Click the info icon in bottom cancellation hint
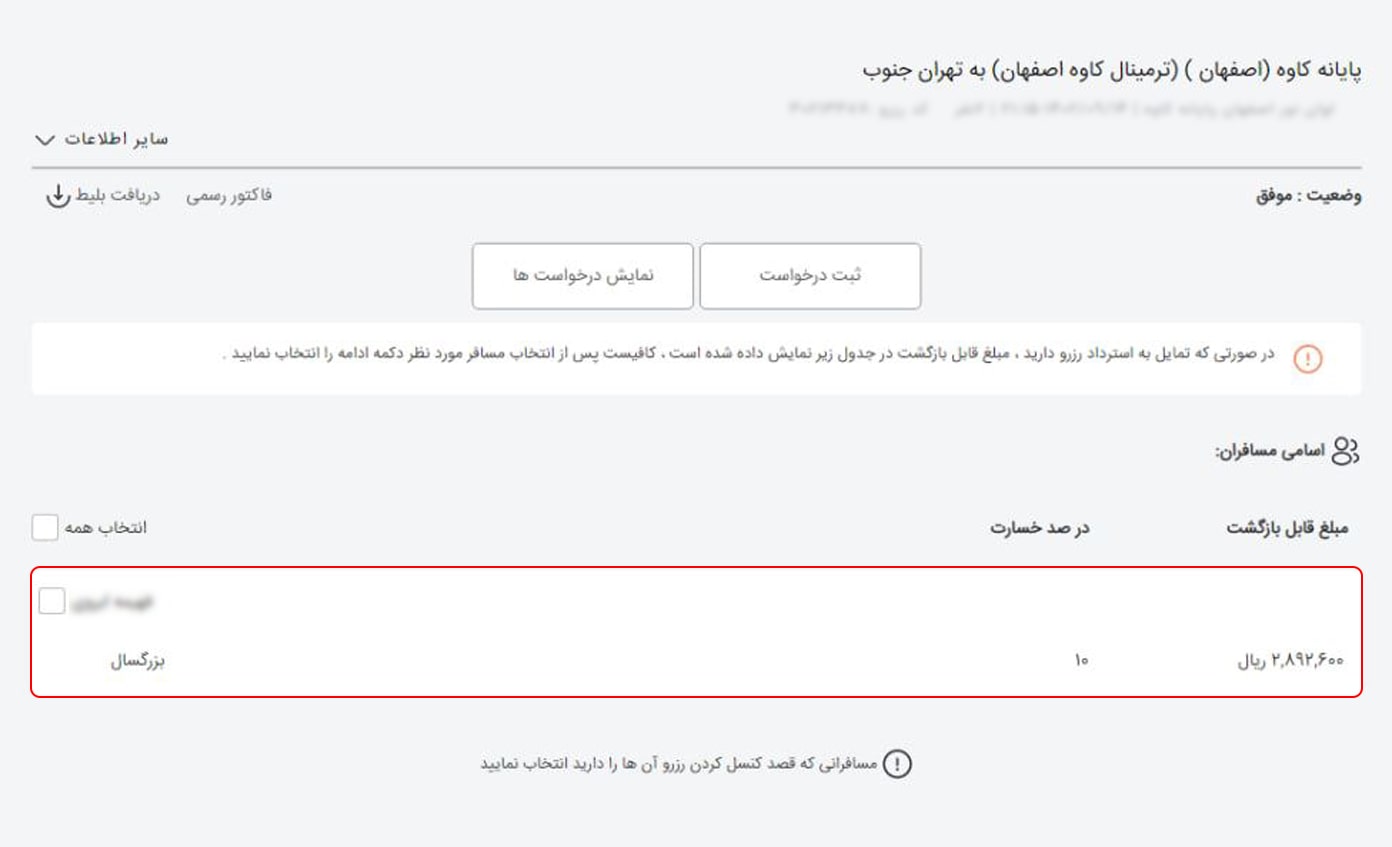This screenshot has height=847, width=1392. tap(897, 765)
